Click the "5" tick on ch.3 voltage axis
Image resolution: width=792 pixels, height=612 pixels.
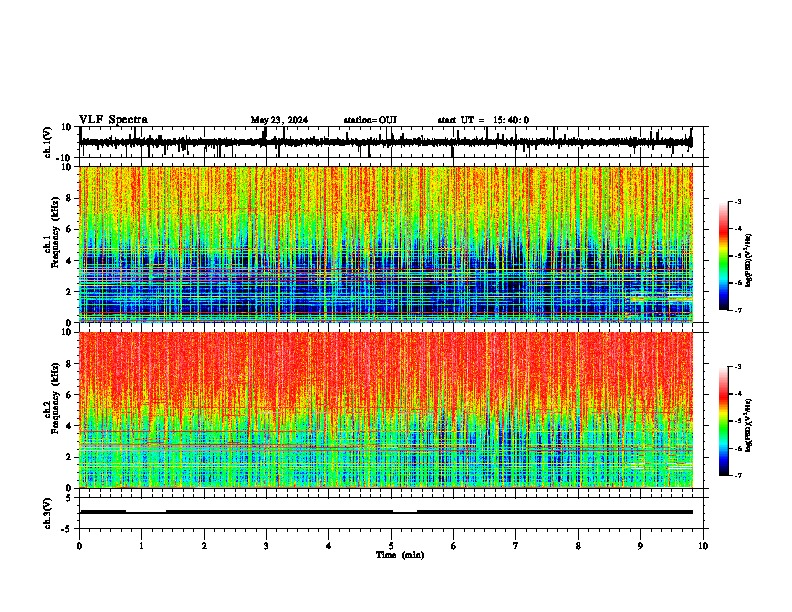pos(69,497)
